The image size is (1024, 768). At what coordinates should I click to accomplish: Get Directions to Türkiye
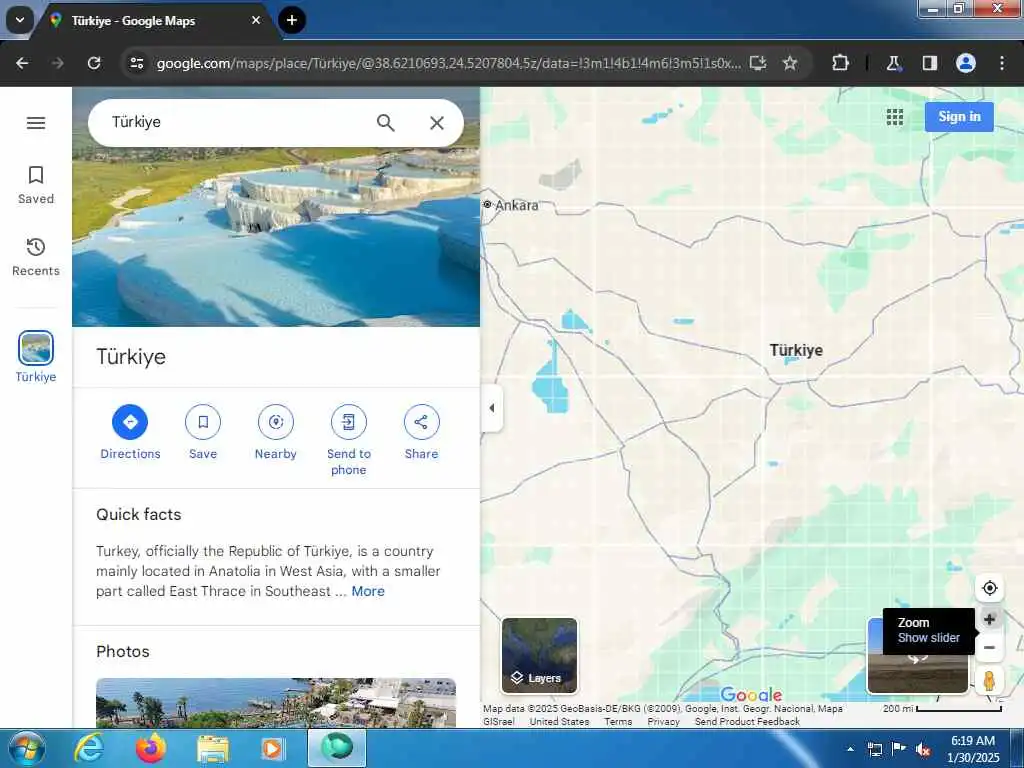coord(130,432)
